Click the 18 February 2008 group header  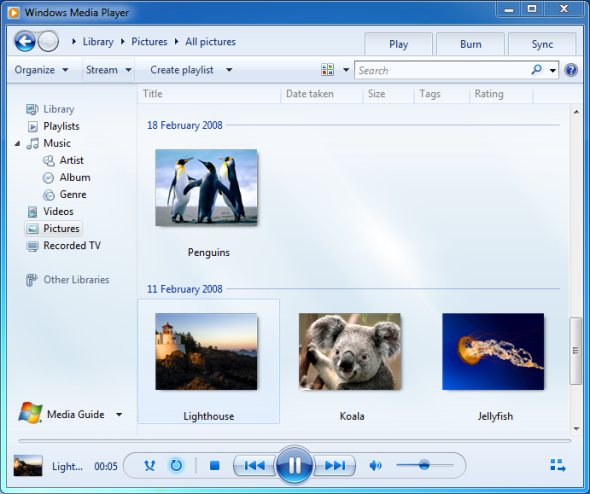[x=184, y=125]
